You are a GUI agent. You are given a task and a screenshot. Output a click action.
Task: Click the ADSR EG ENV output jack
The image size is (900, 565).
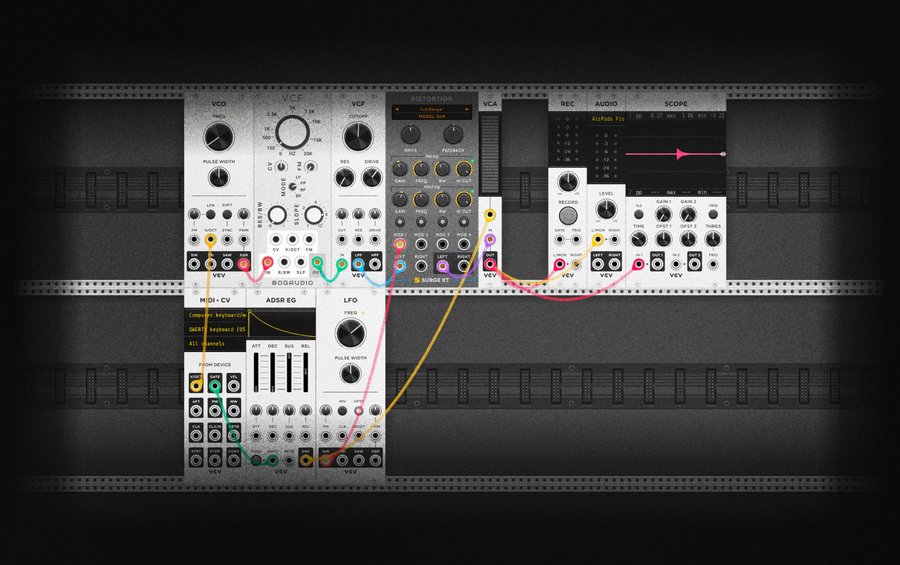coord(305,460)
